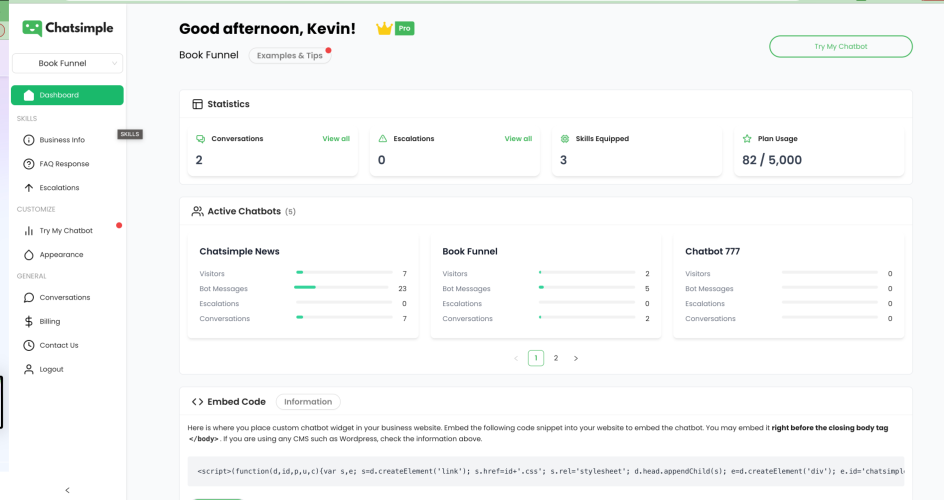View all conversations link
944x500 pixels.
pos(336,138)
